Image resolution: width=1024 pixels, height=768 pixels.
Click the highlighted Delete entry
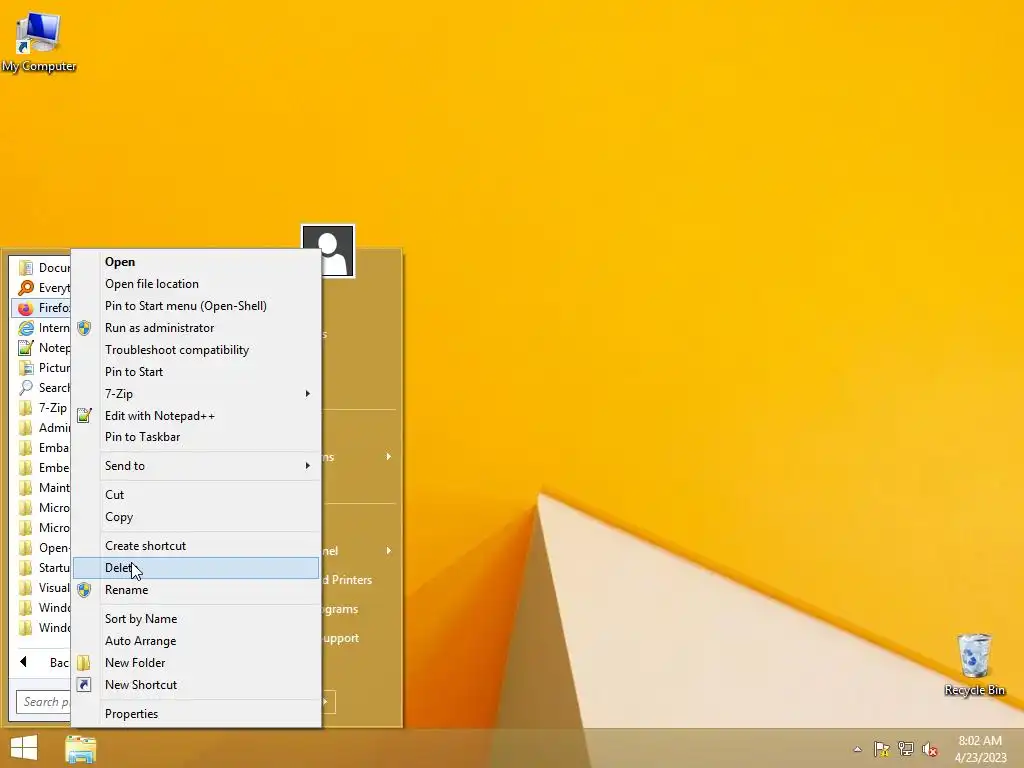[x=196, y=568]
